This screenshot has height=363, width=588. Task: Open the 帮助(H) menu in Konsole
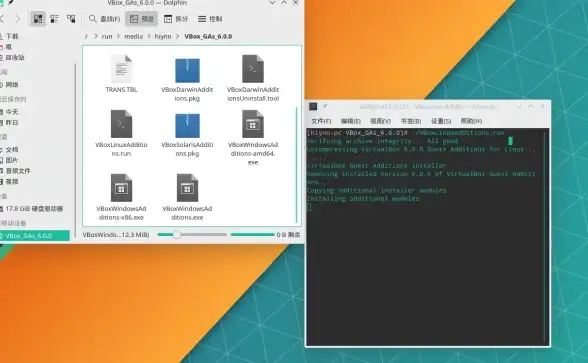[x=471, y=121]
